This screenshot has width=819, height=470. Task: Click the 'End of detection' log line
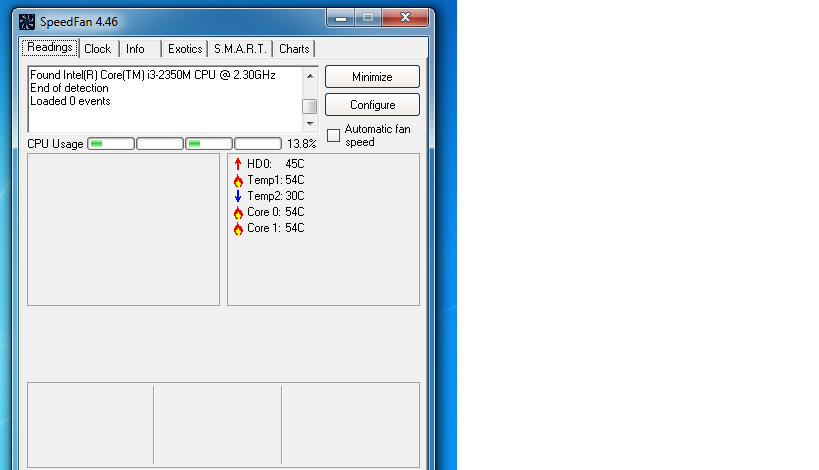pyautogui.click(x=69, y=88)
